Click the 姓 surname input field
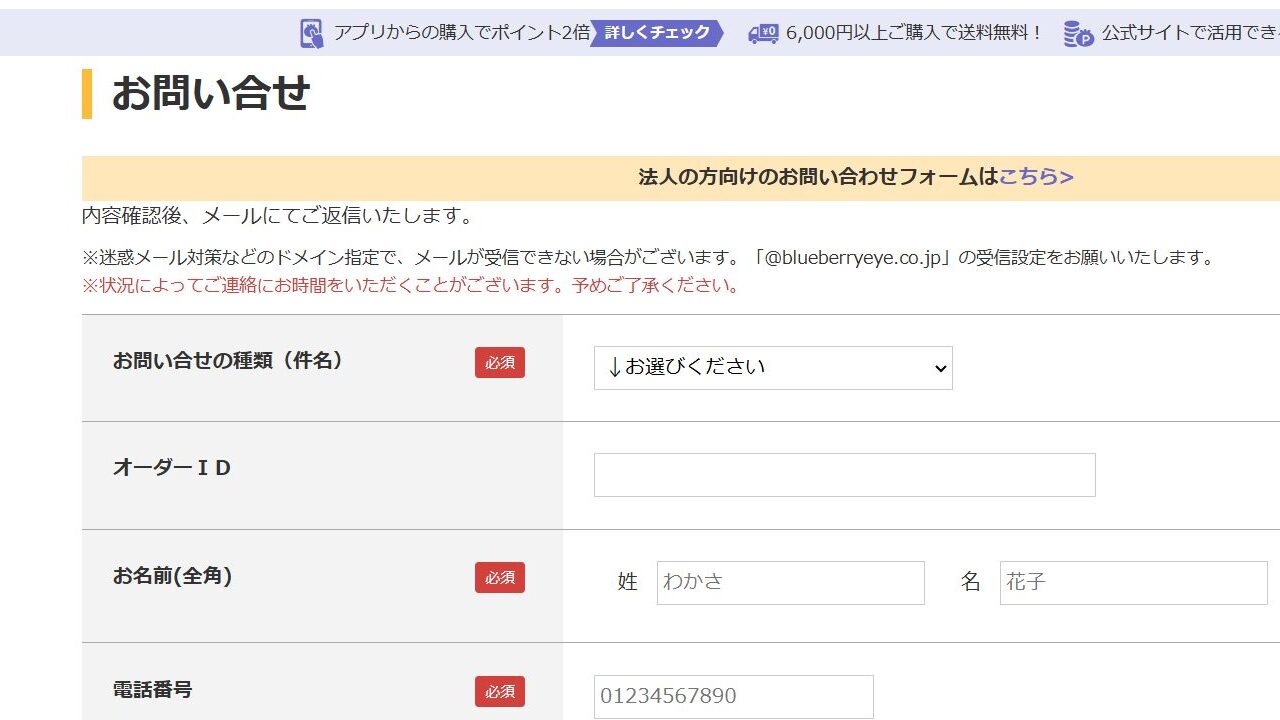The image size is (1280, 720). (791, 583)
